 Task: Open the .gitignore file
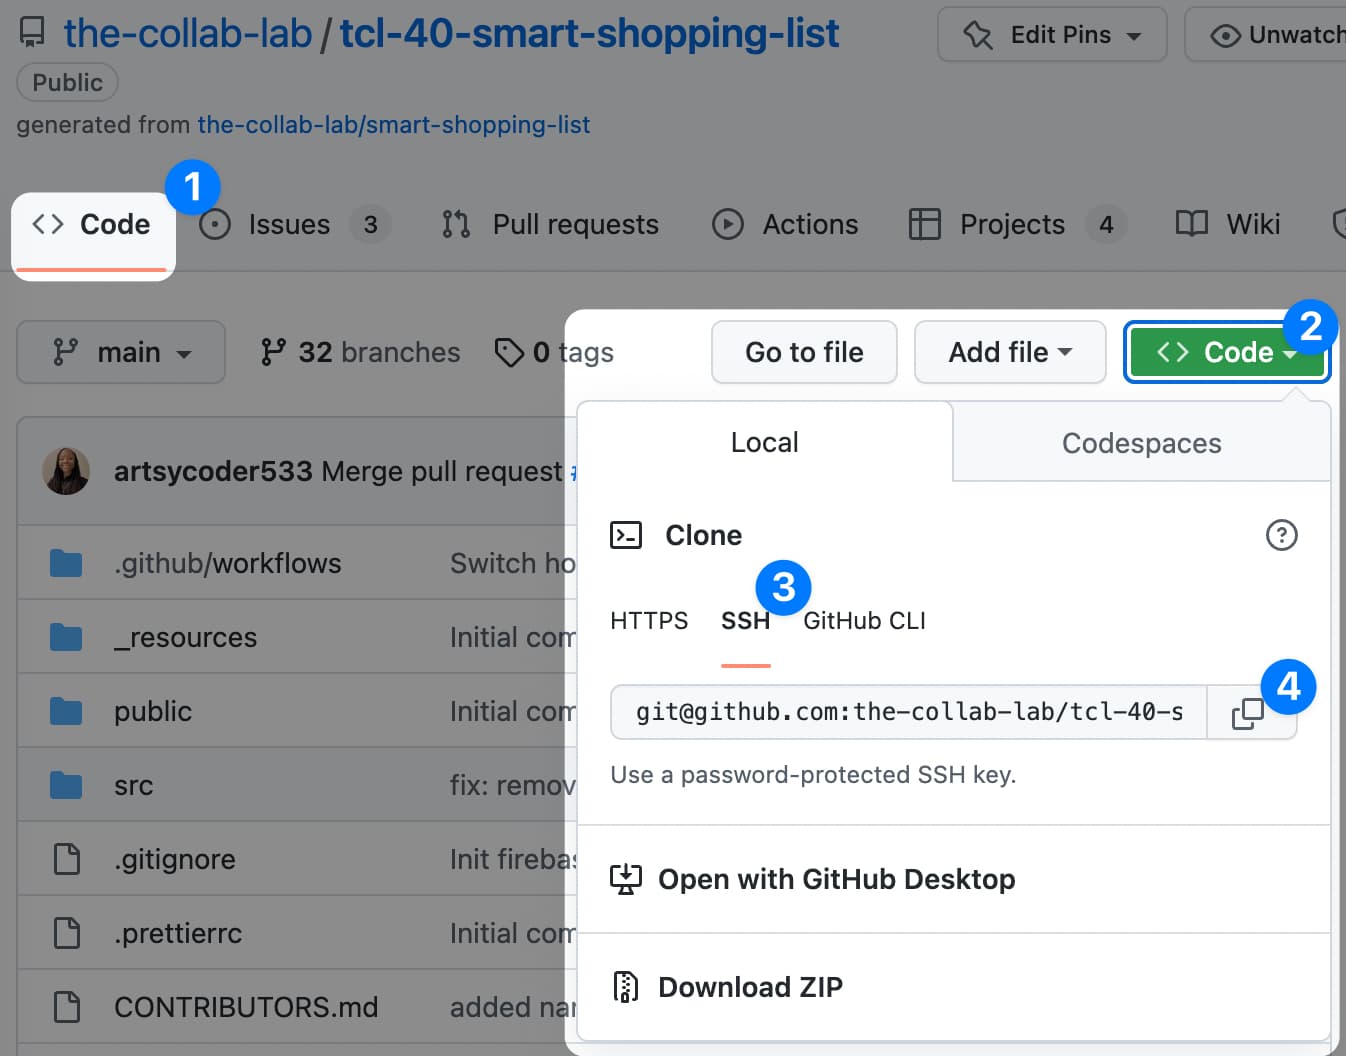click(x=175, y=859)
